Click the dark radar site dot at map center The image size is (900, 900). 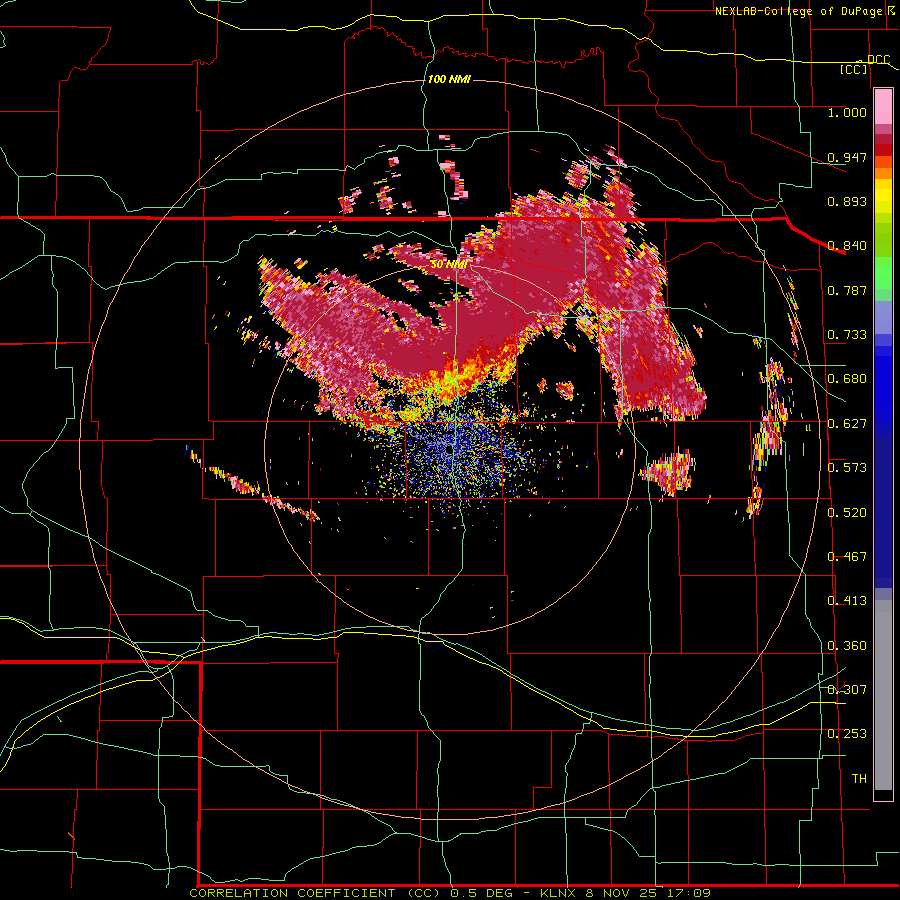tap(449, 451)
